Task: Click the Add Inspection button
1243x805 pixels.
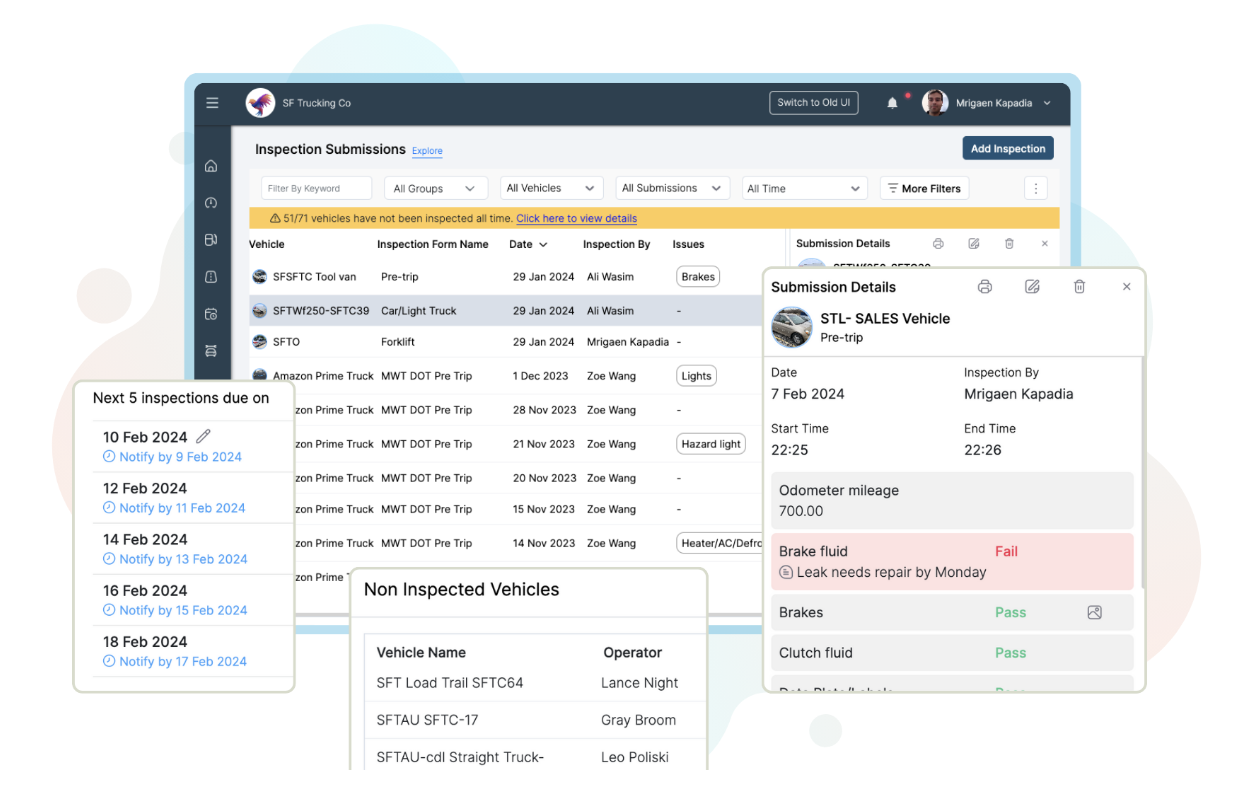Action: click(x=1007, y=148)
